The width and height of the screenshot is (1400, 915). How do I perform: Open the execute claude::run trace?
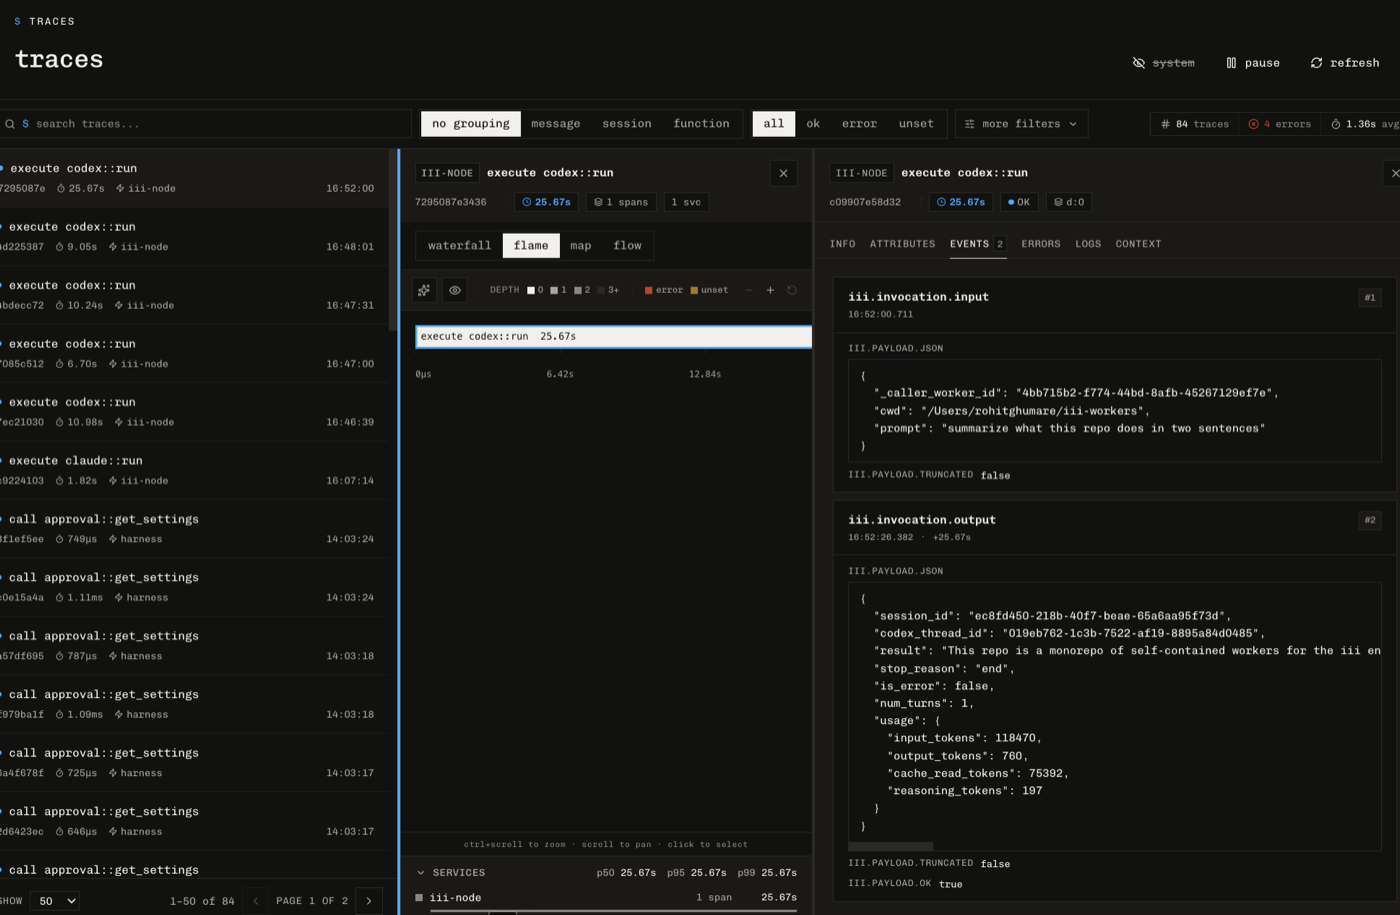tap(193, 471)
